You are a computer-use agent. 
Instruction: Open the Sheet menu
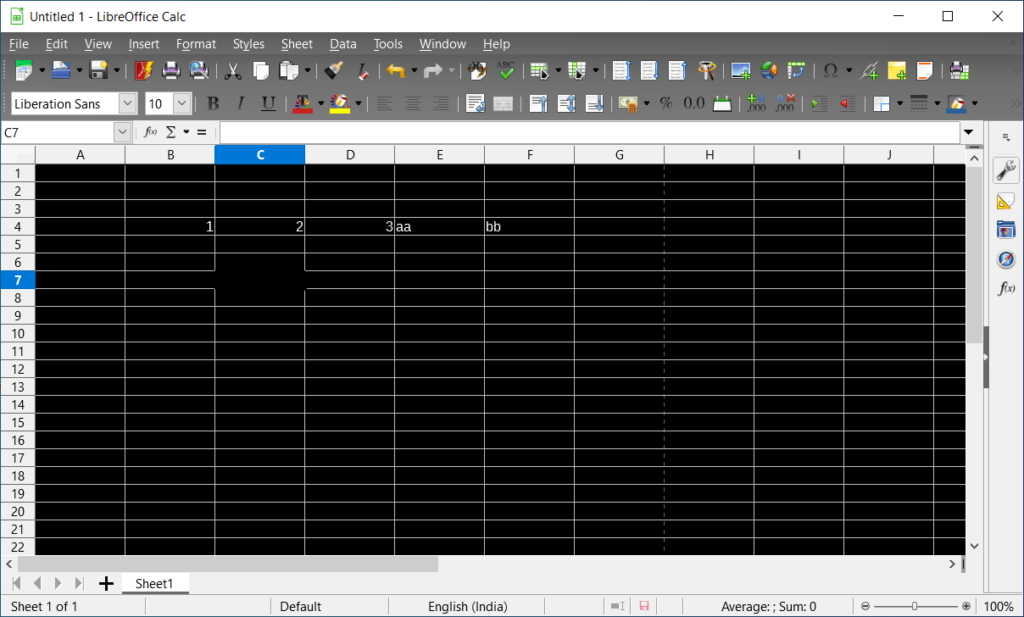pyautogui.click(x=297, y=44)
